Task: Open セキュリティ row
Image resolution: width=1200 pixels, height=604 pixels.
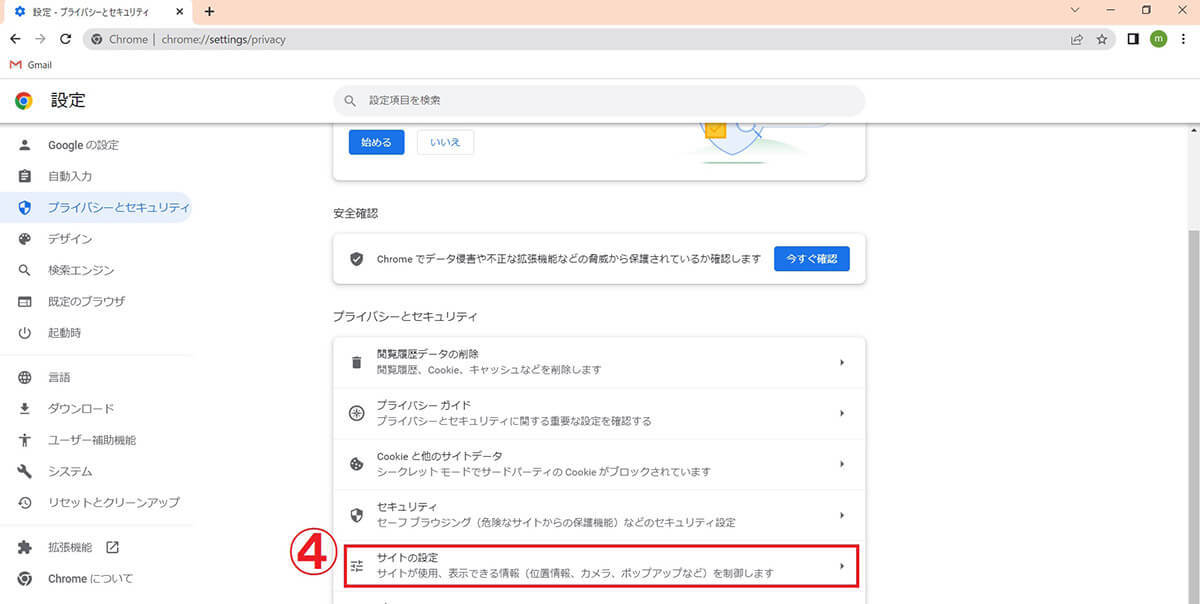Action: (599, 515)
